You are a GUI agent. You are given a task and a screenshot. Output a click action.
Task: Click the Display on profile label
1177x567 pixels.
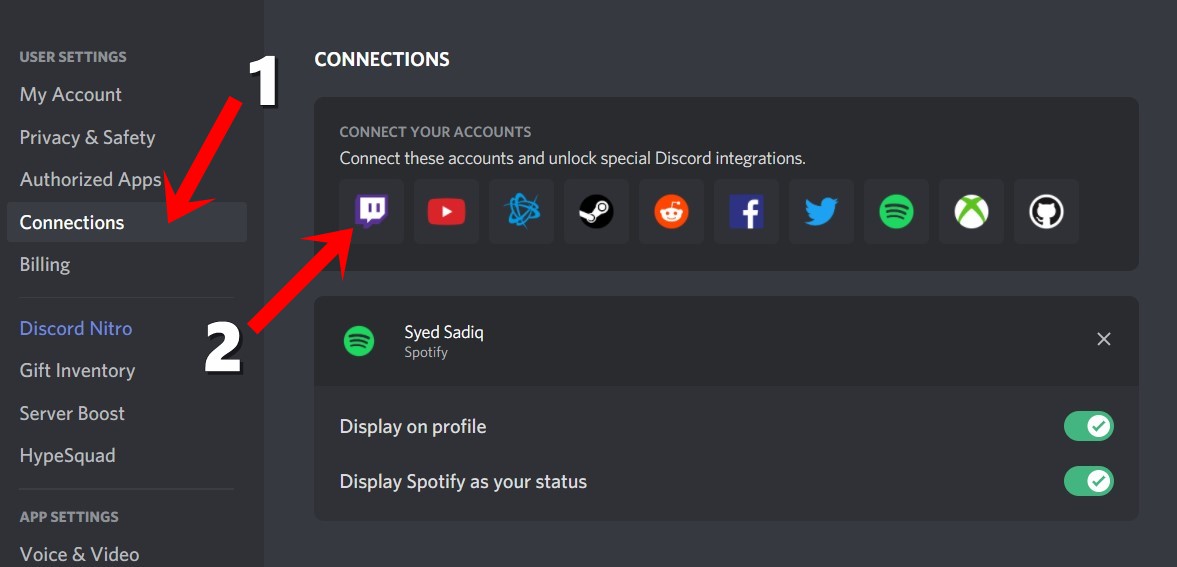[x=413, y=427]
